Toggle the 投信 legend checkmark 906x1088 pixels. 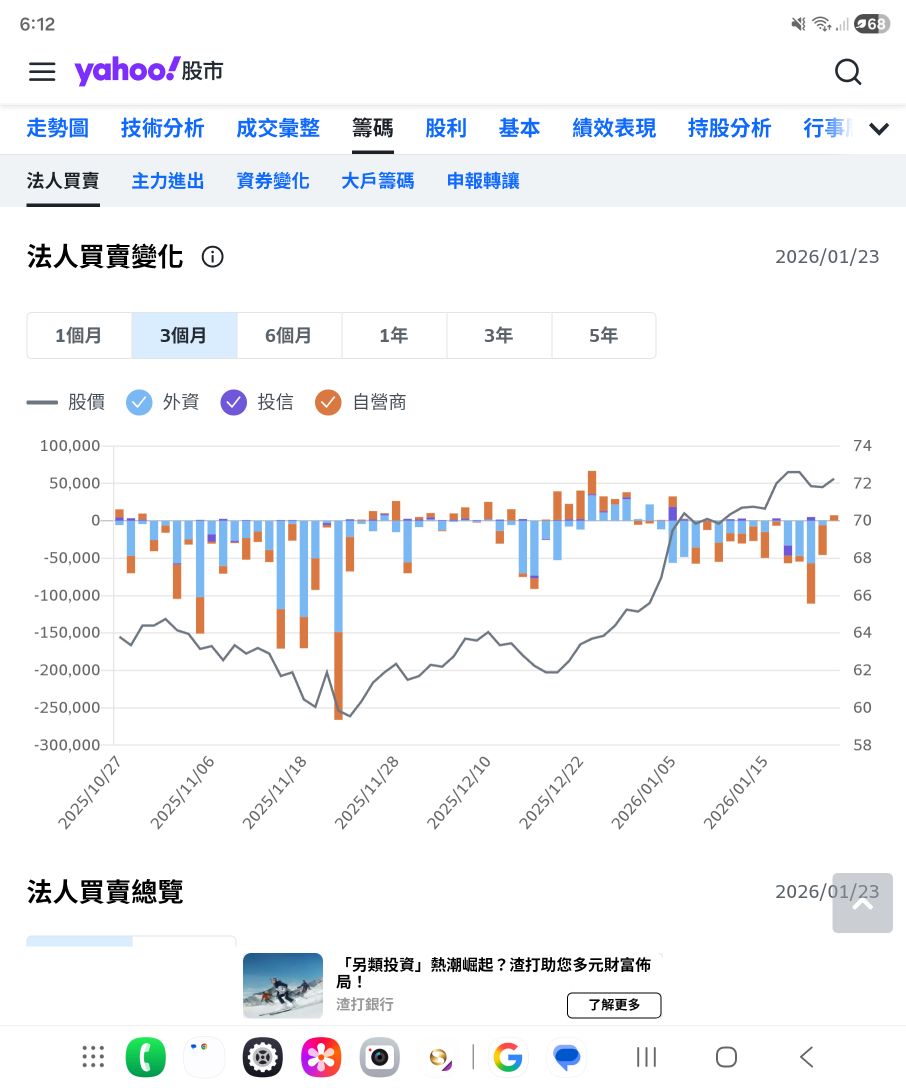233,402
